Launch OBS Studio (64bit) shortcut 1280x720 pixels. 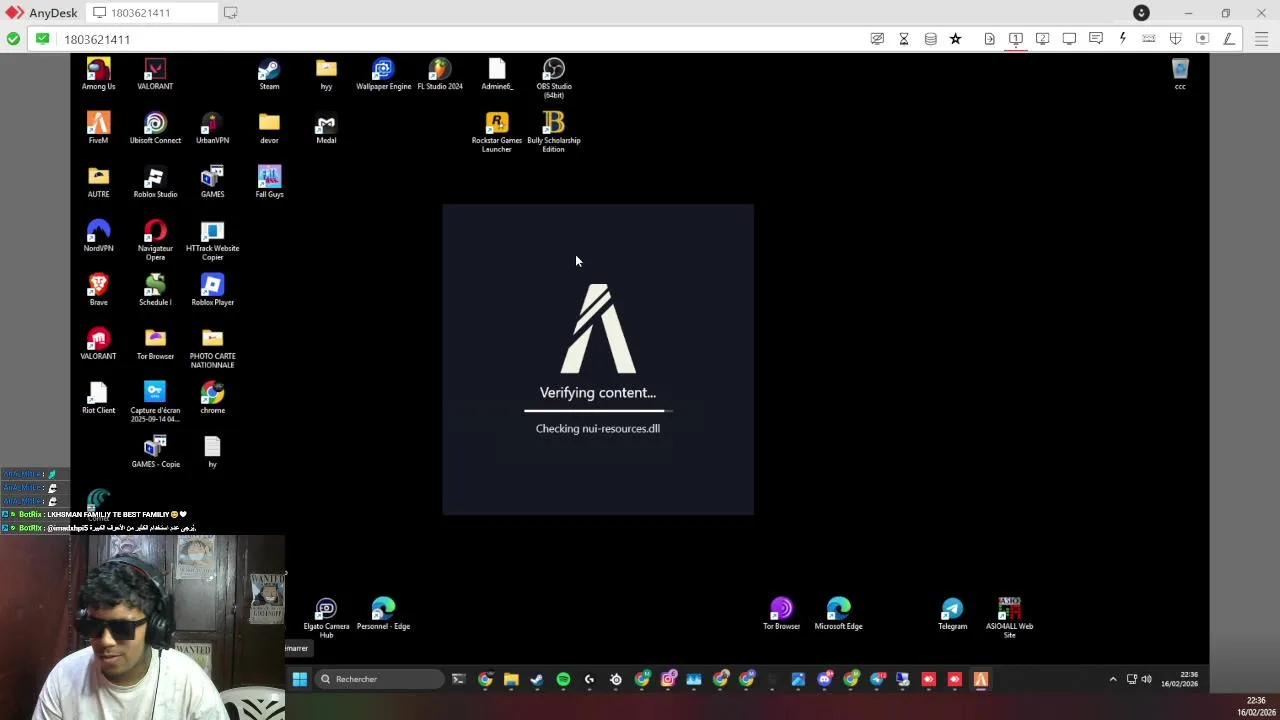(x=554, y=78)
